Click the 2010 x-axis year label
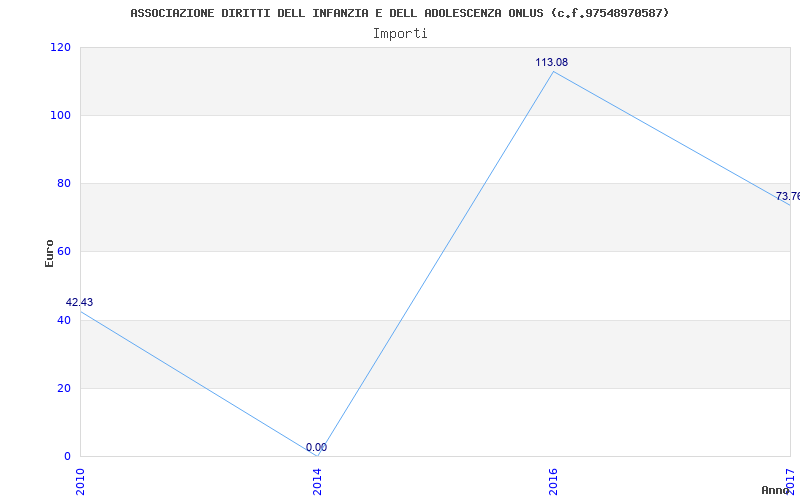 point(80,481)
